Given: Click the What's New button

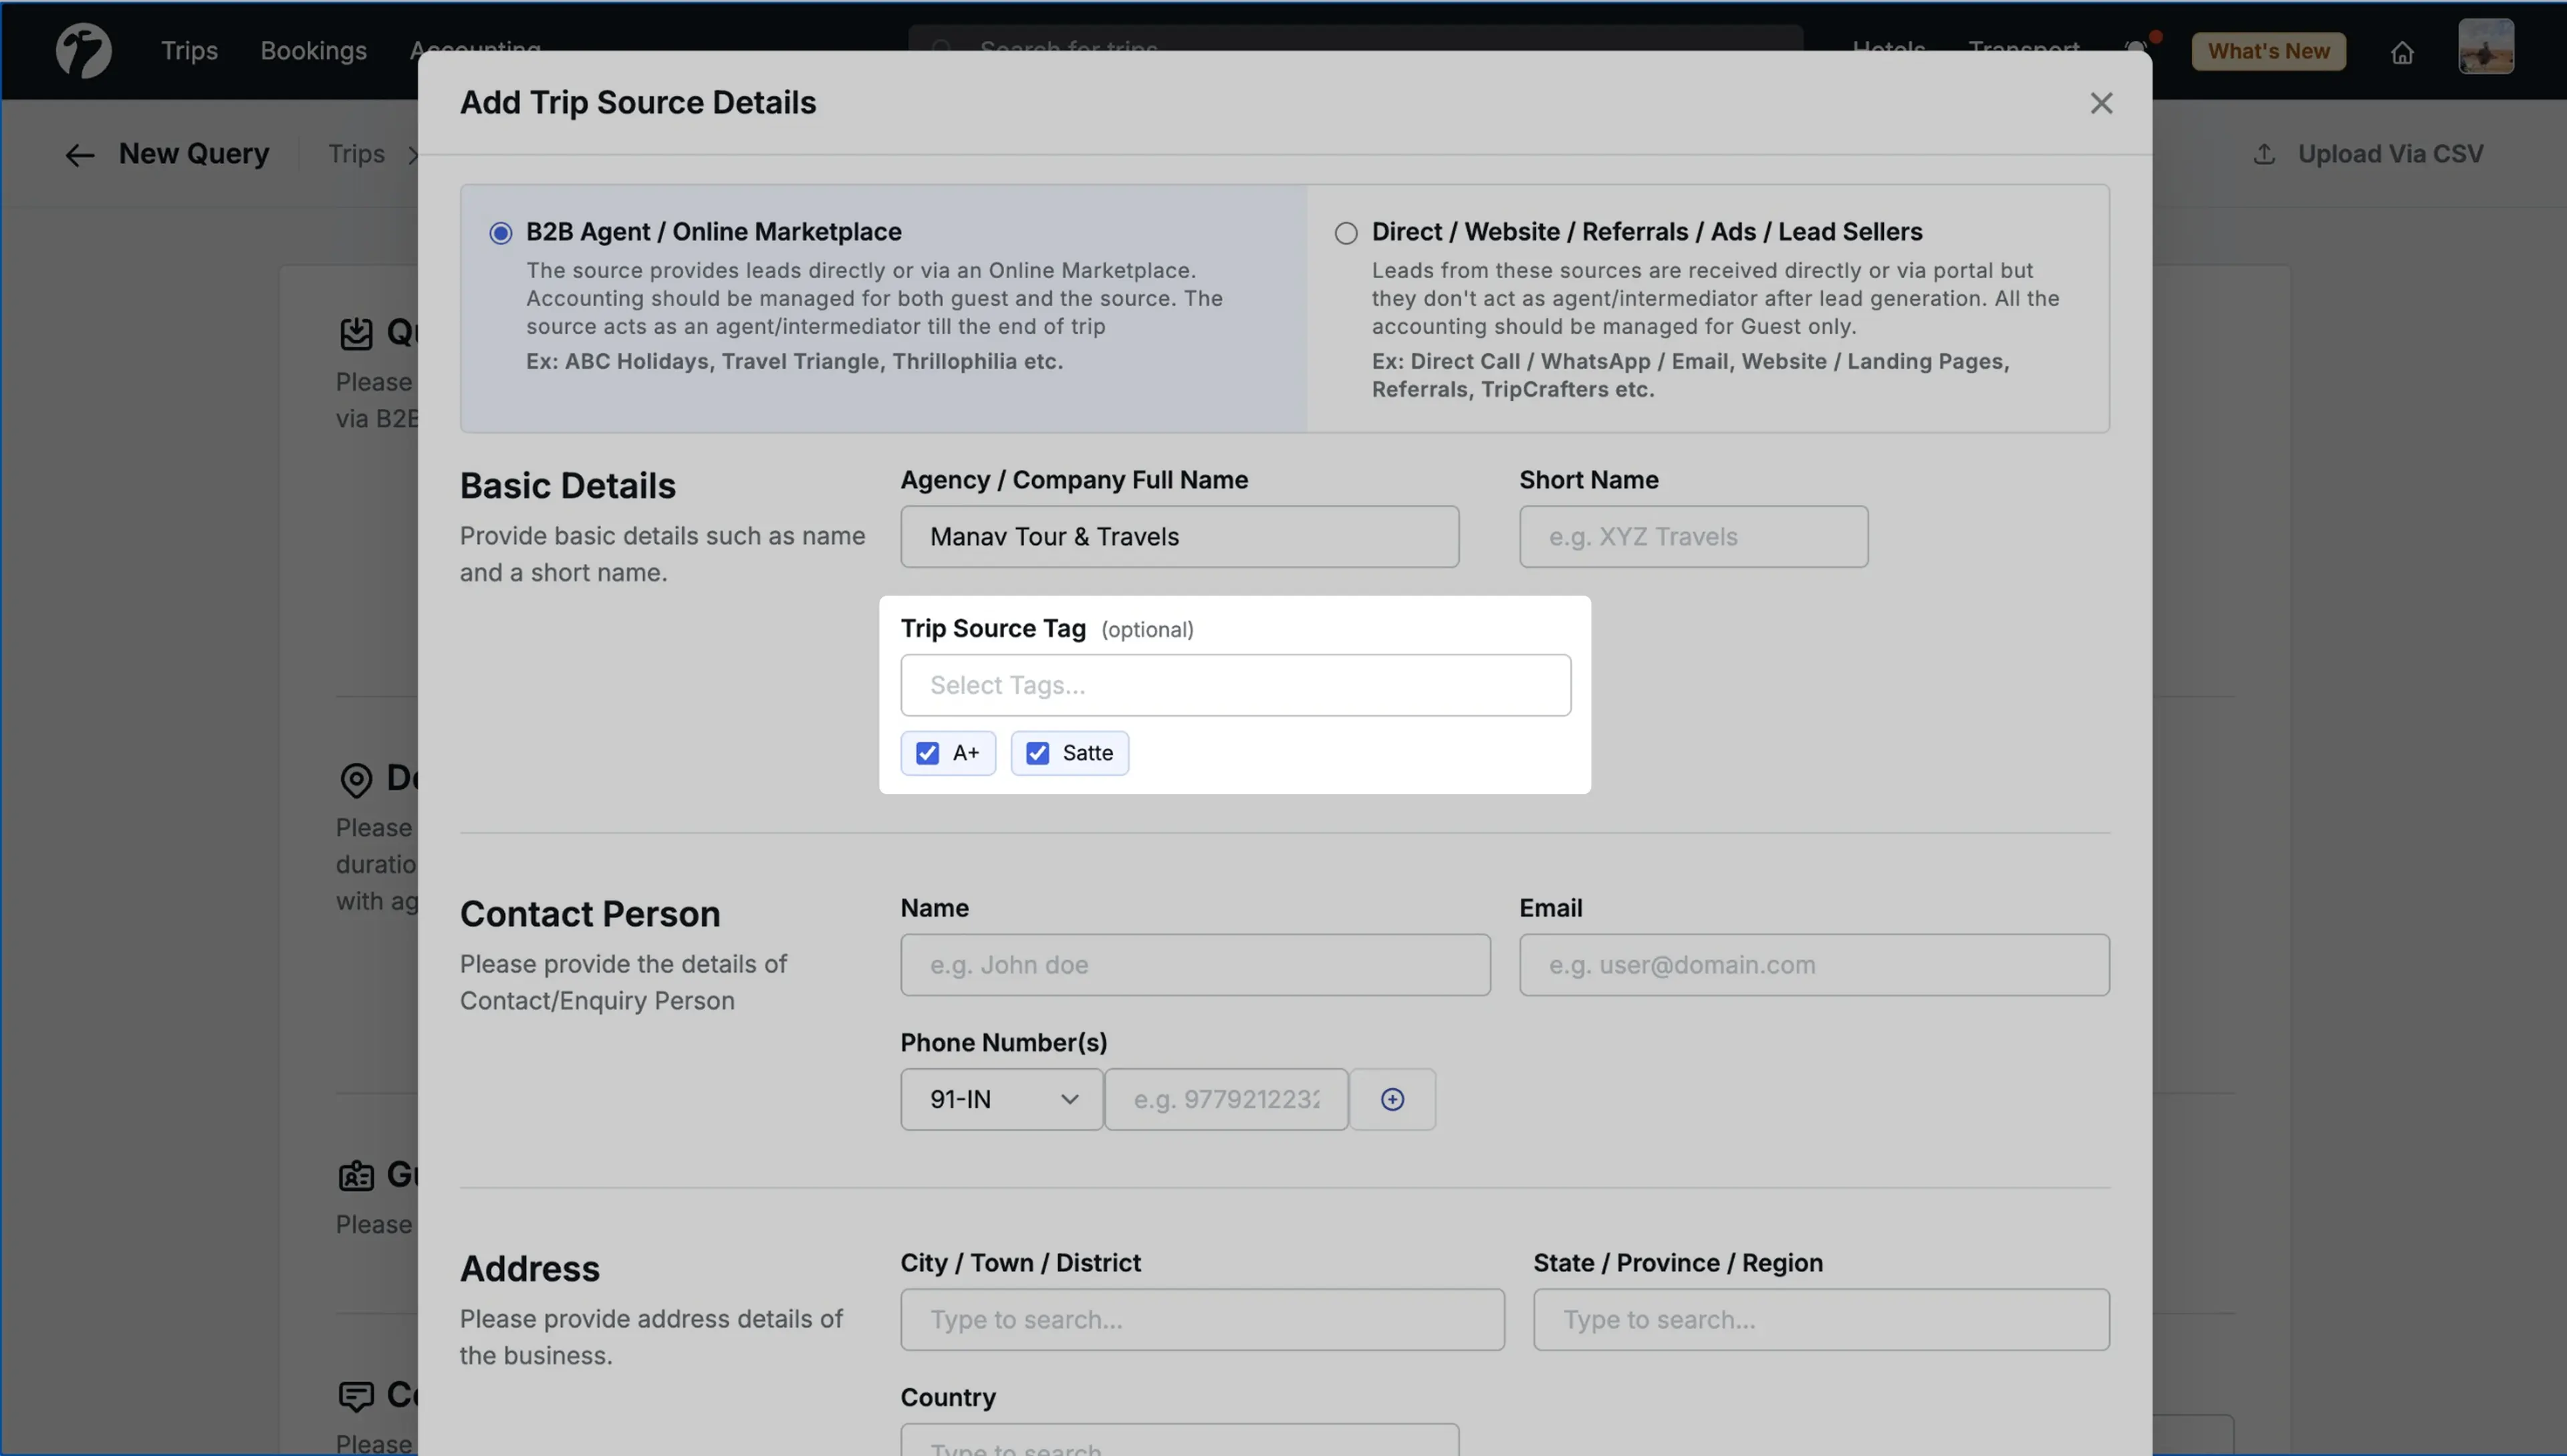Looking at the screenshot, I should [x=2268, y=51].
